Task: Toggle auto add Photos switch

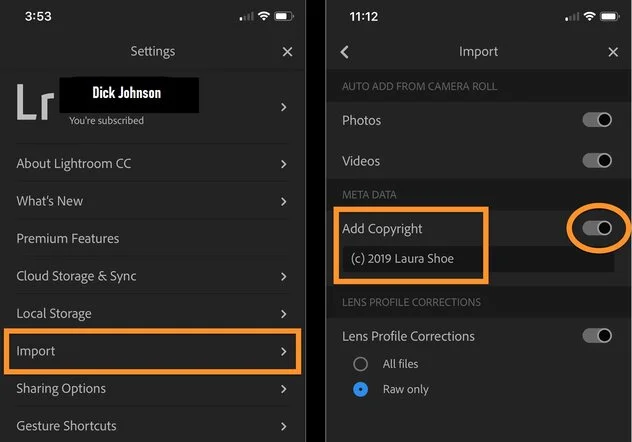Action: click(x=597, y=120)
